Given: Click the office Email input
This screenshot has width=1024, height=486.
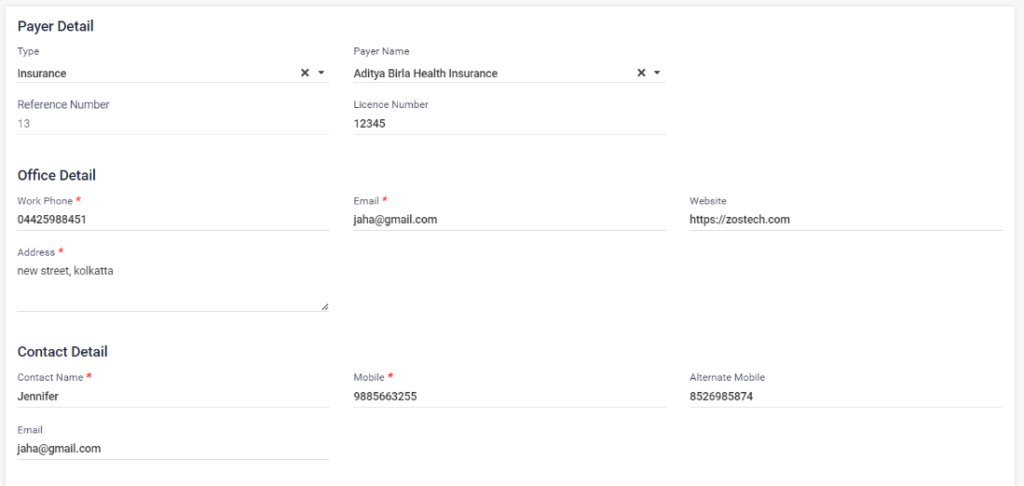Looking at the screenshot, I should pos(508,219).
